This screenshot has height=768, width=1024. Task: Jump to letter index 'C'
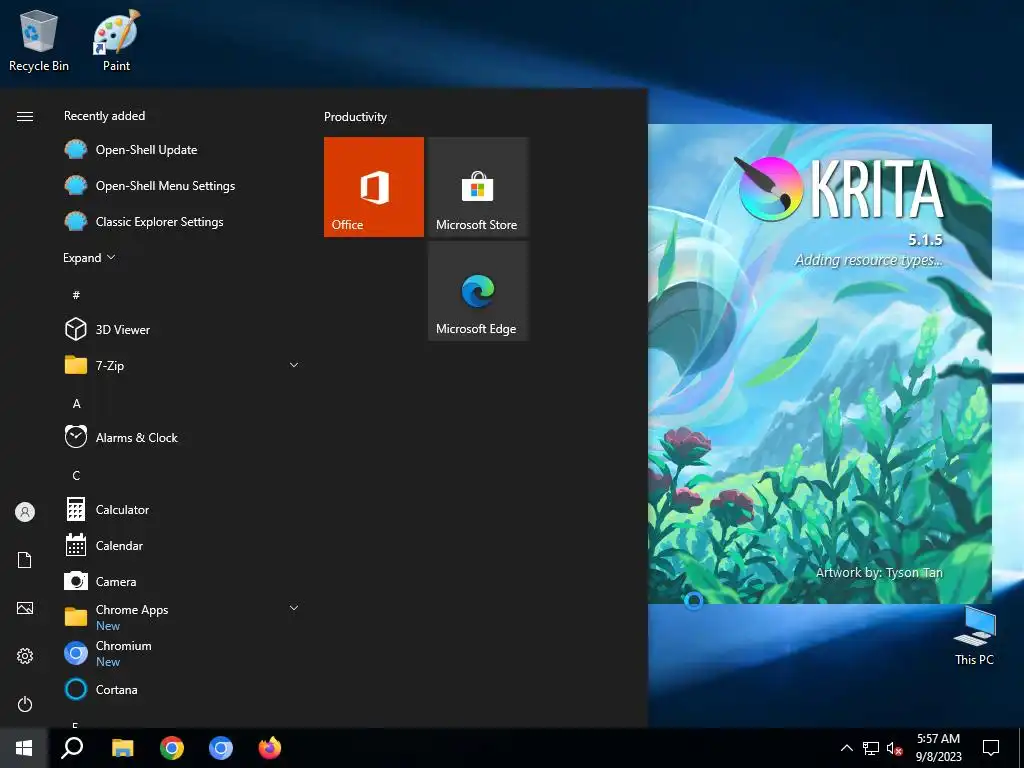click(x=76, y=475)
